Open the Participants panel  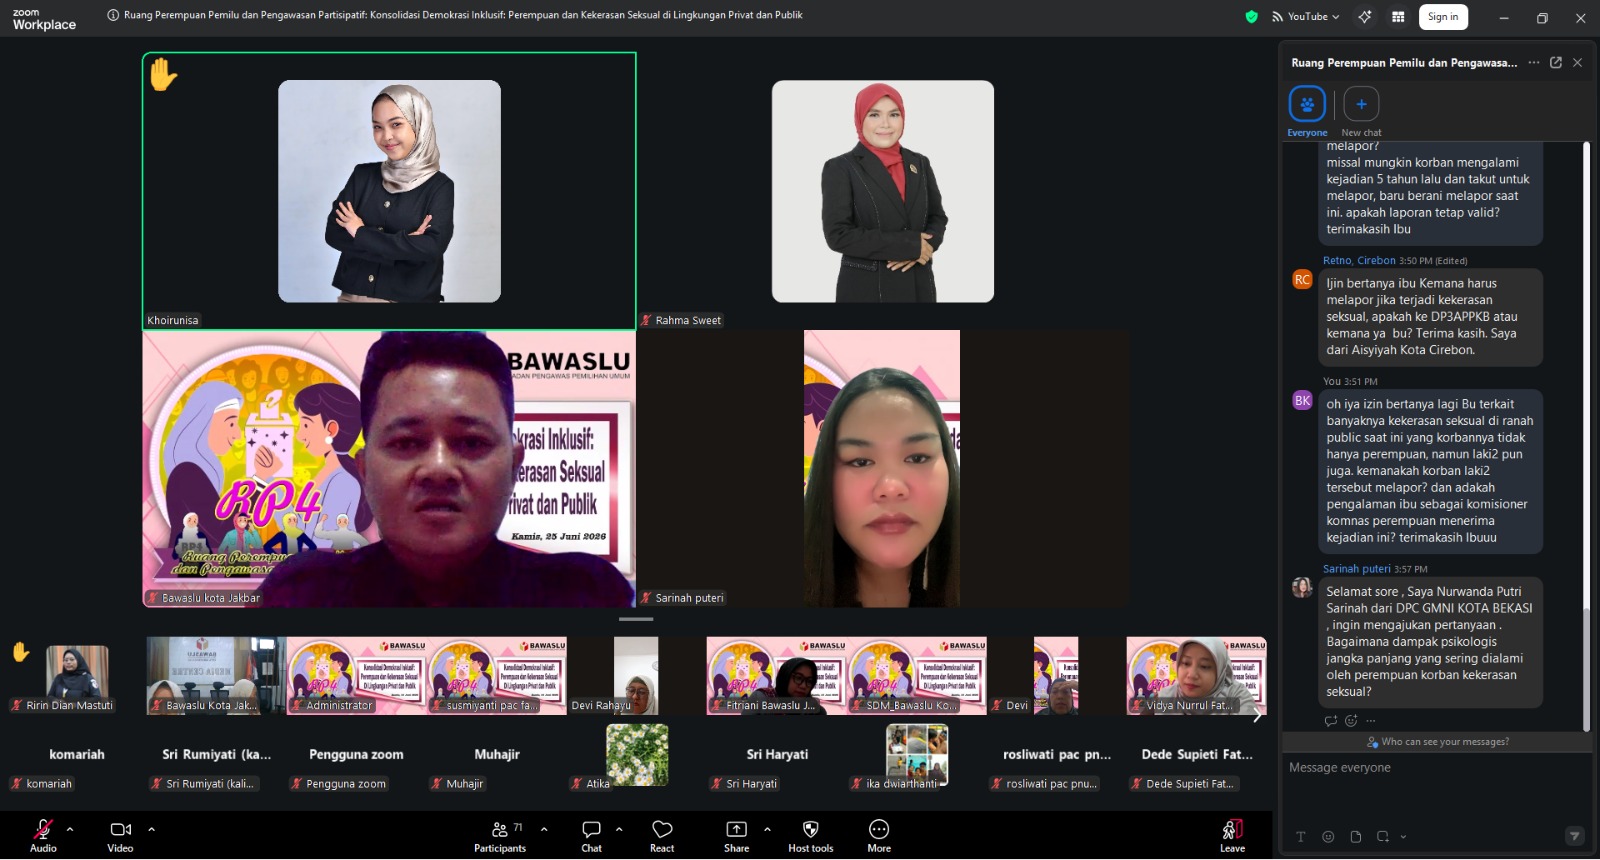click(500, 836)
